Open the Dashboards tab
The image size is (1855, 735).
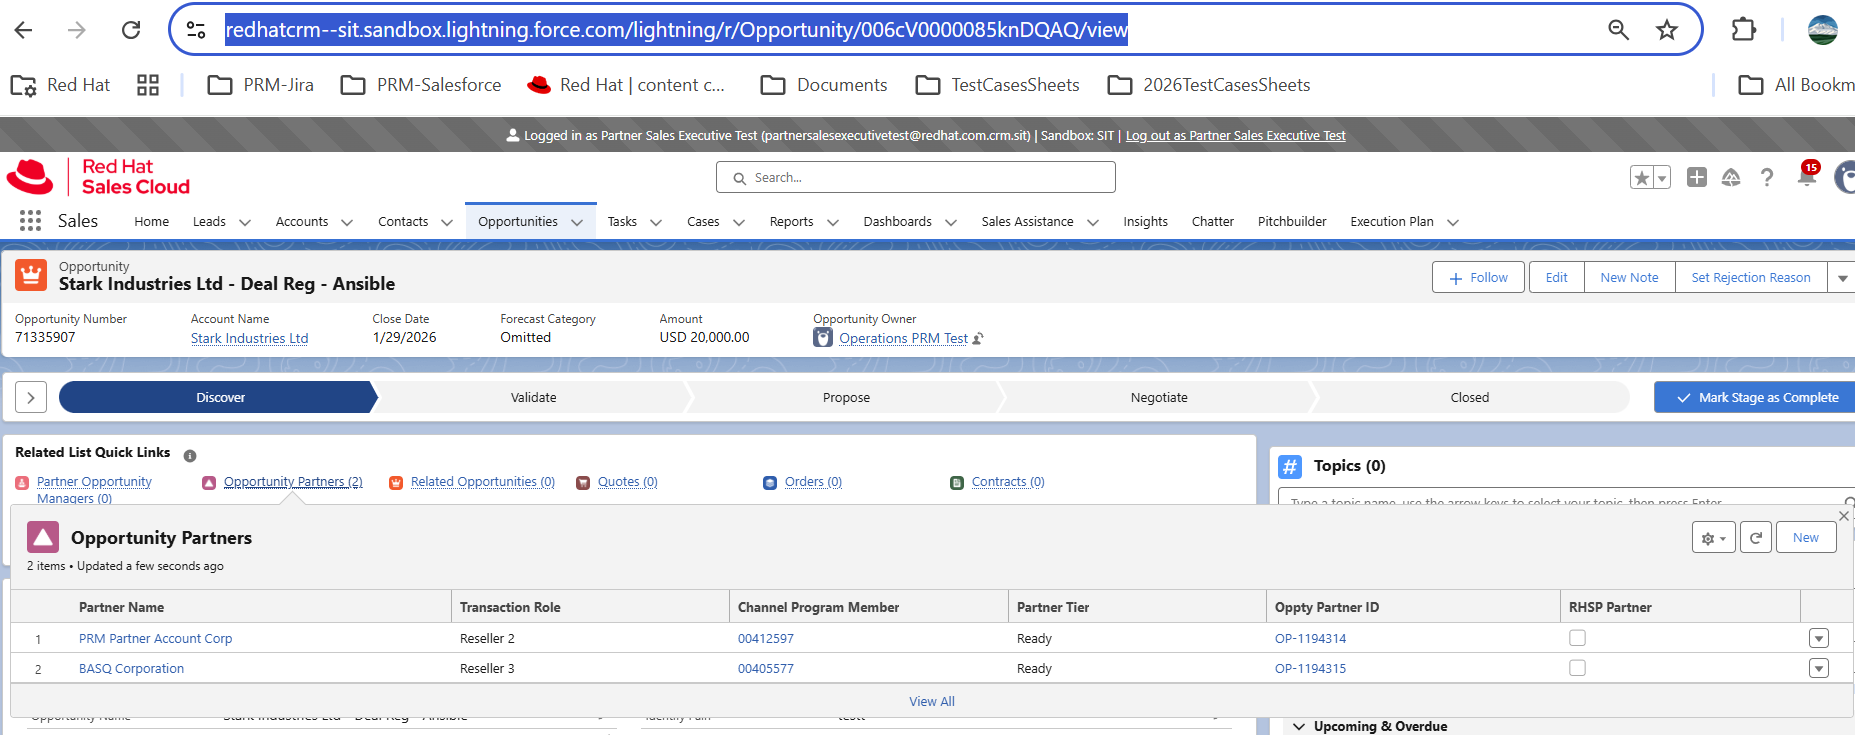(898, 222)
